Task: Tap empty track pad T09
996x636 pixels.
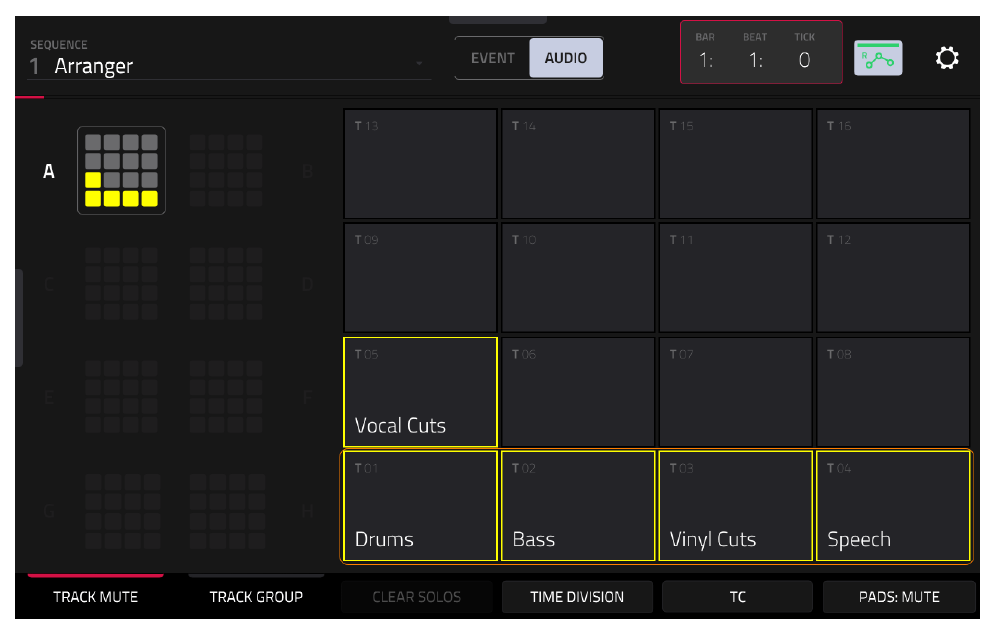Action: pyautogui.click(x=421, y=278)
